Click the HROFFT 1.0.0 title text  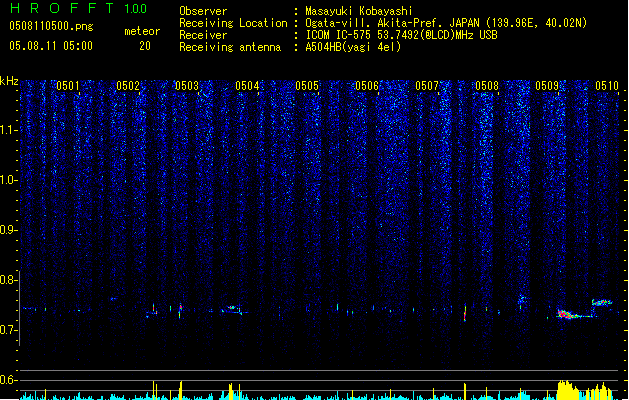pyautogui.click(x=79, y=8)
